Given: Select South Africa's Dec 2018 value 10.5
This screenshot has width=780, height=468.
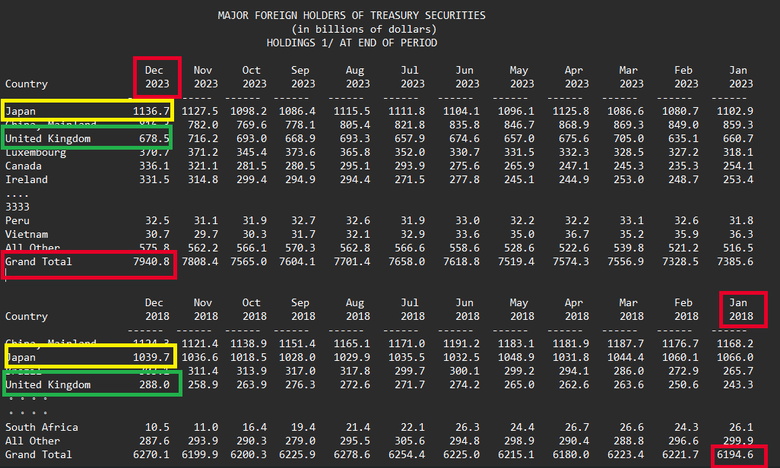Looking at the screenshot, I should 157,427.
